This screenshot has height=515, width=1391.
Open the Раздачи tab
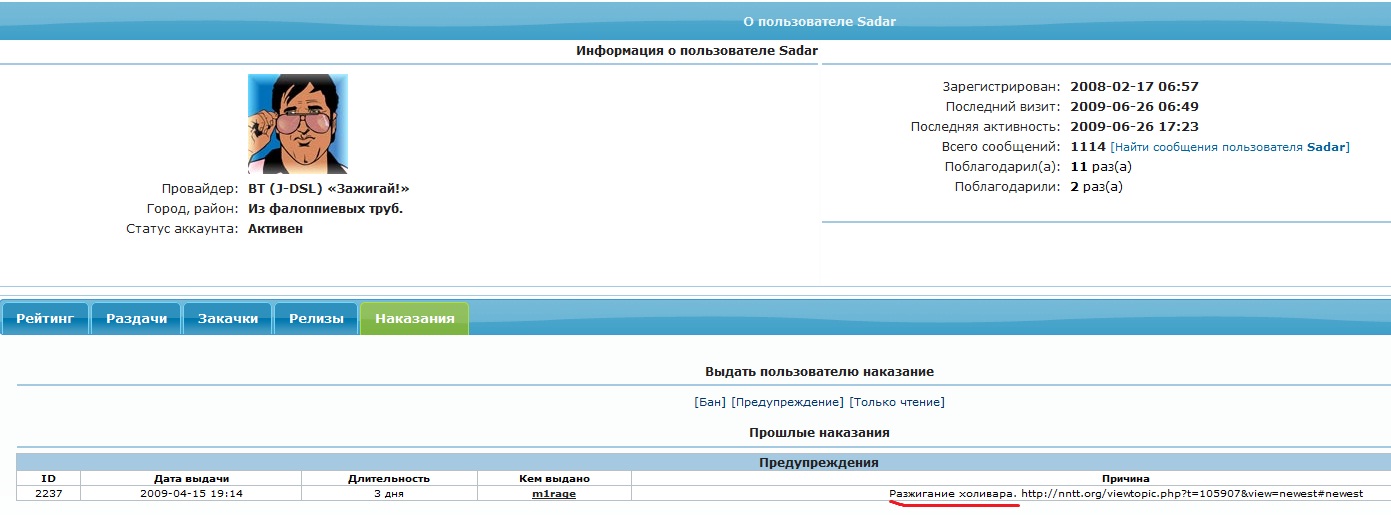[x=136, y=319]
